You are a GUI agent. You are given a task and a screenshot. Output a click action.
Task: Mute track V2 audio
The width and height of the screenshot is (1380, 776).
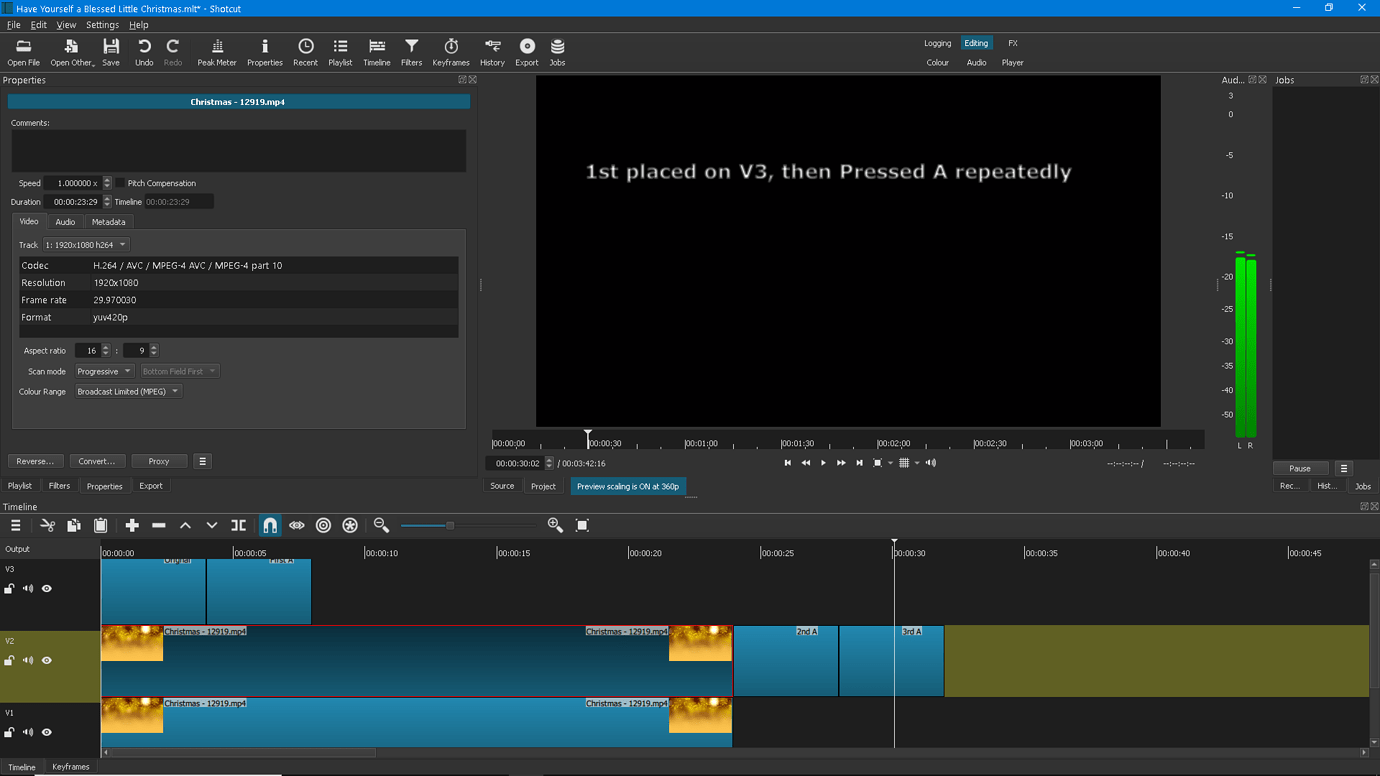pos(28,661)
